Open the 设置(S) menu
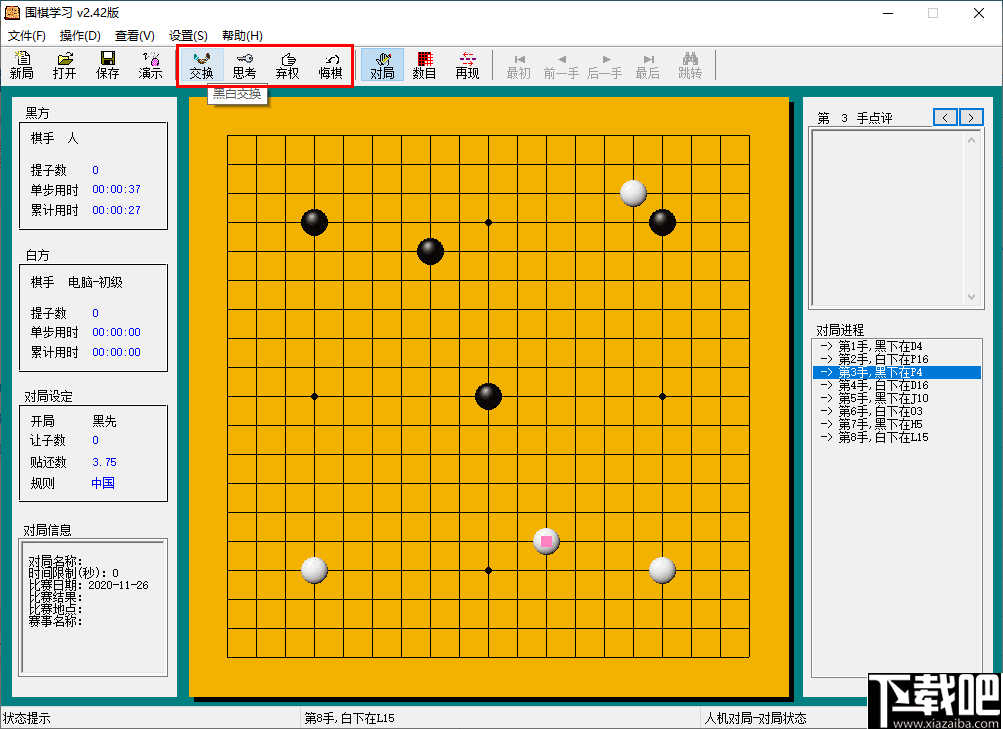 click(x=189, y=35)
